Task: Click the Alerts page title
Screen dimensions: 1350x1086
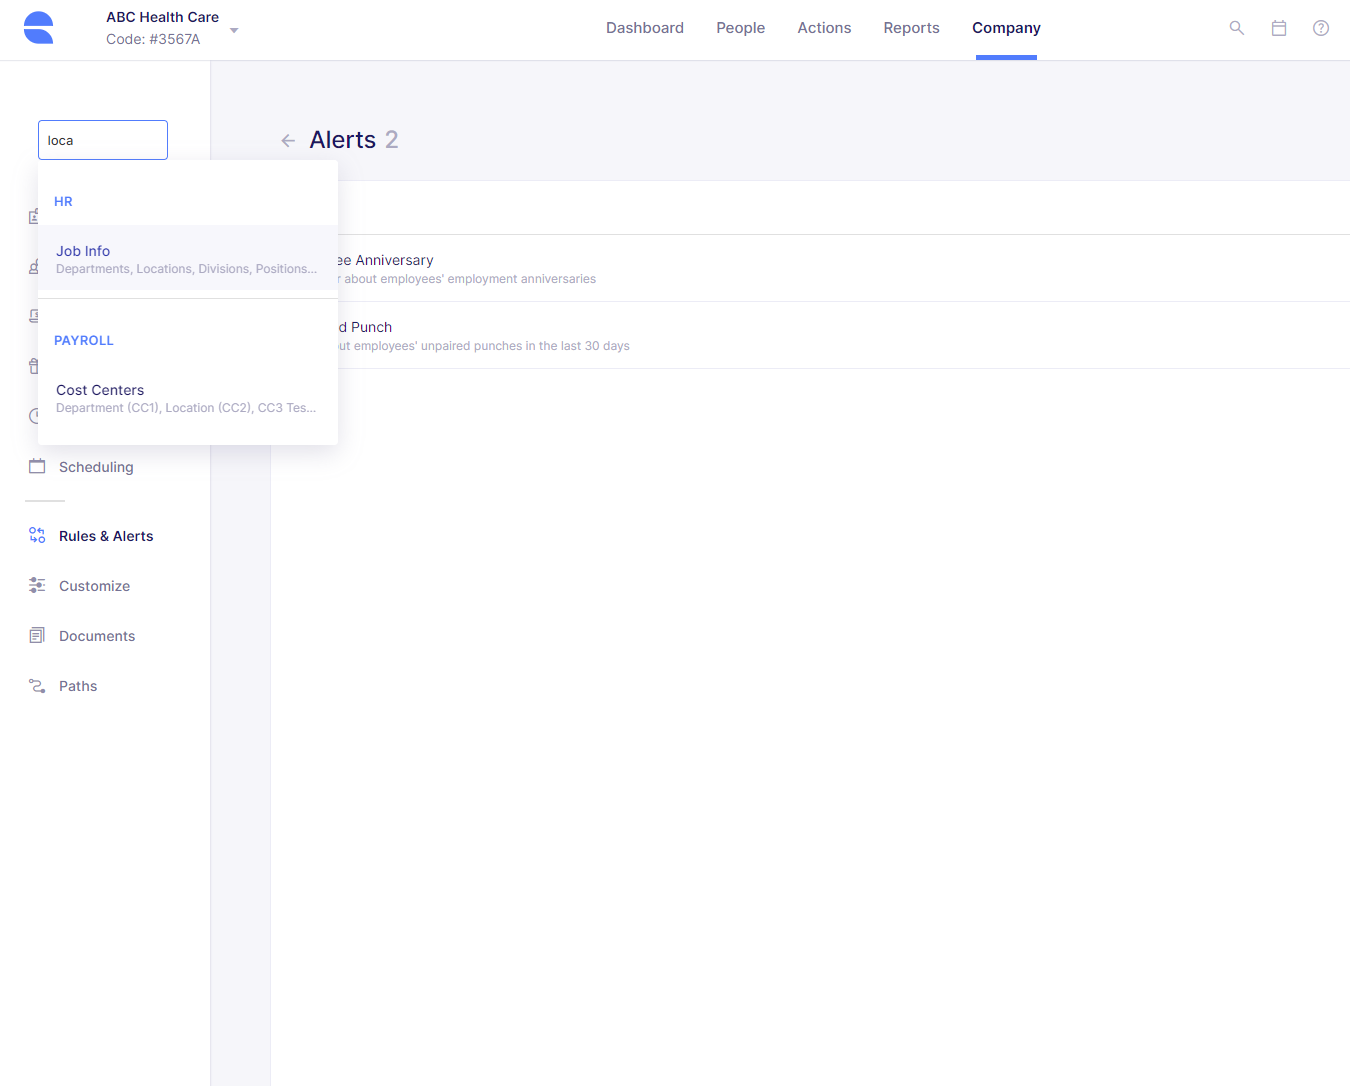Action: coord(343,140)
